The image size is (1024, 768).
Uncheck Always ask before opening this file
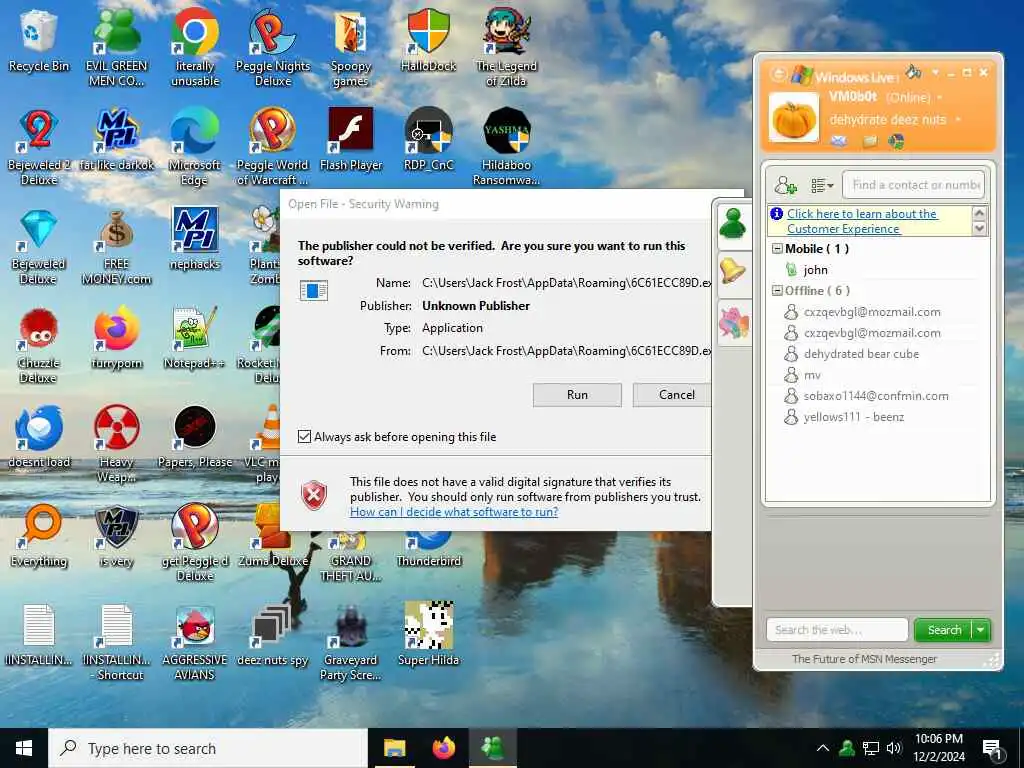[304, 436]
